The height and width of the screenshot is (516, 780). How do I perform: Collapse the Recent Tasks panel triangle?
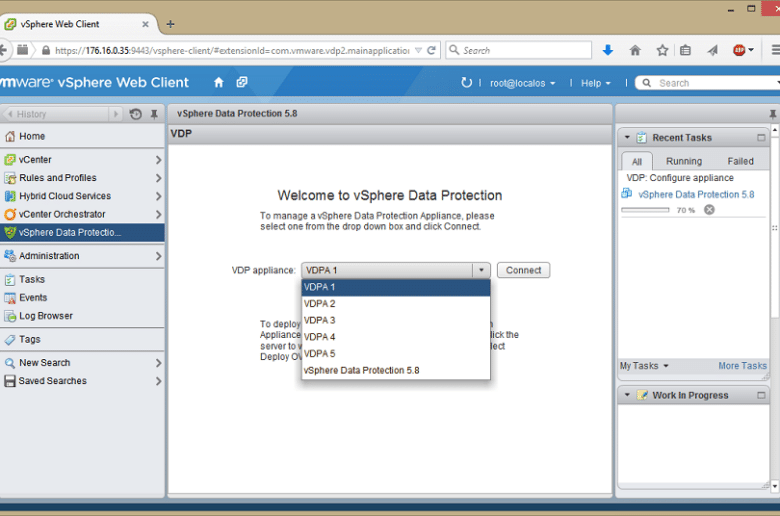[627, 137]
